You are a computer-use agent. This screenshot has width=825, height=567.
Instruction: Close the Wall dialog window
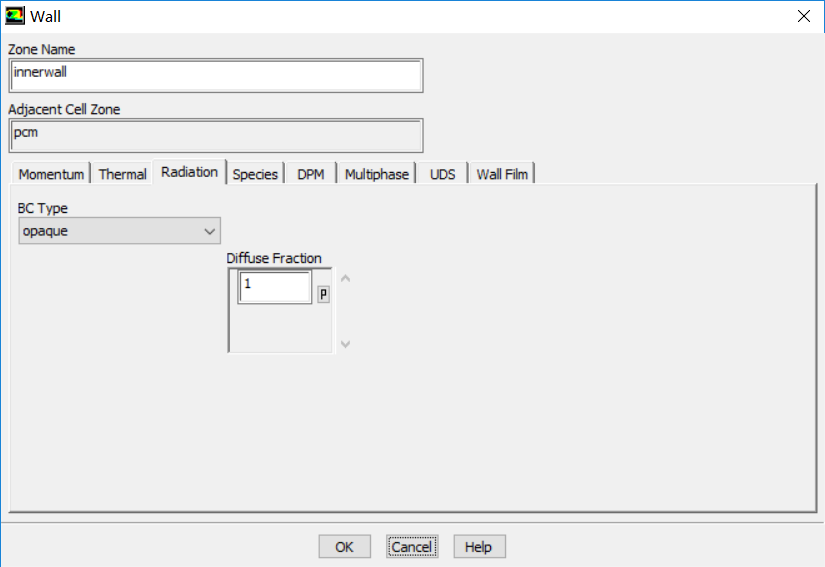click(x=803, y=16)
